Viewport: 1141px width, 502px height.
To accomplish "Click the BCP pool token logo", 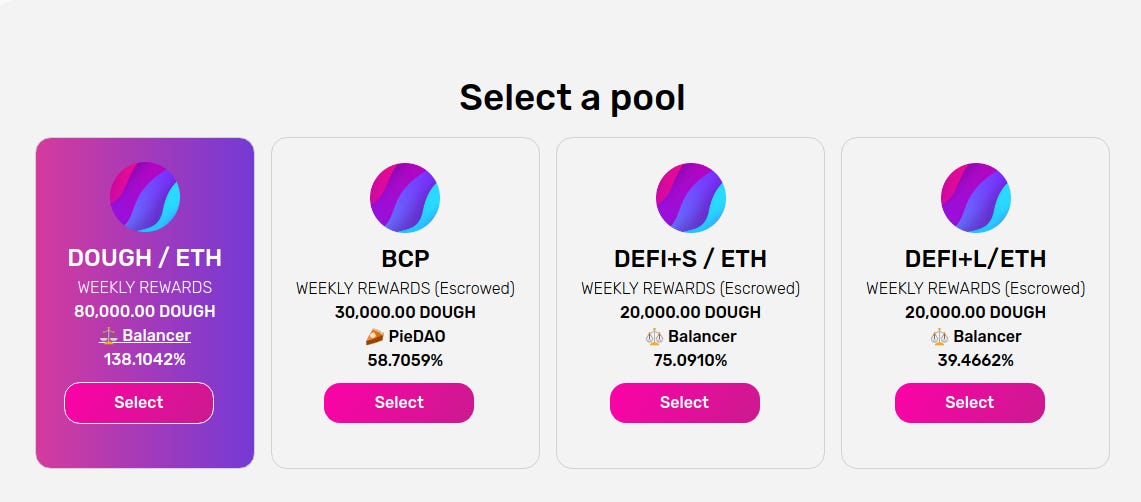I will (x=405, y=198).
